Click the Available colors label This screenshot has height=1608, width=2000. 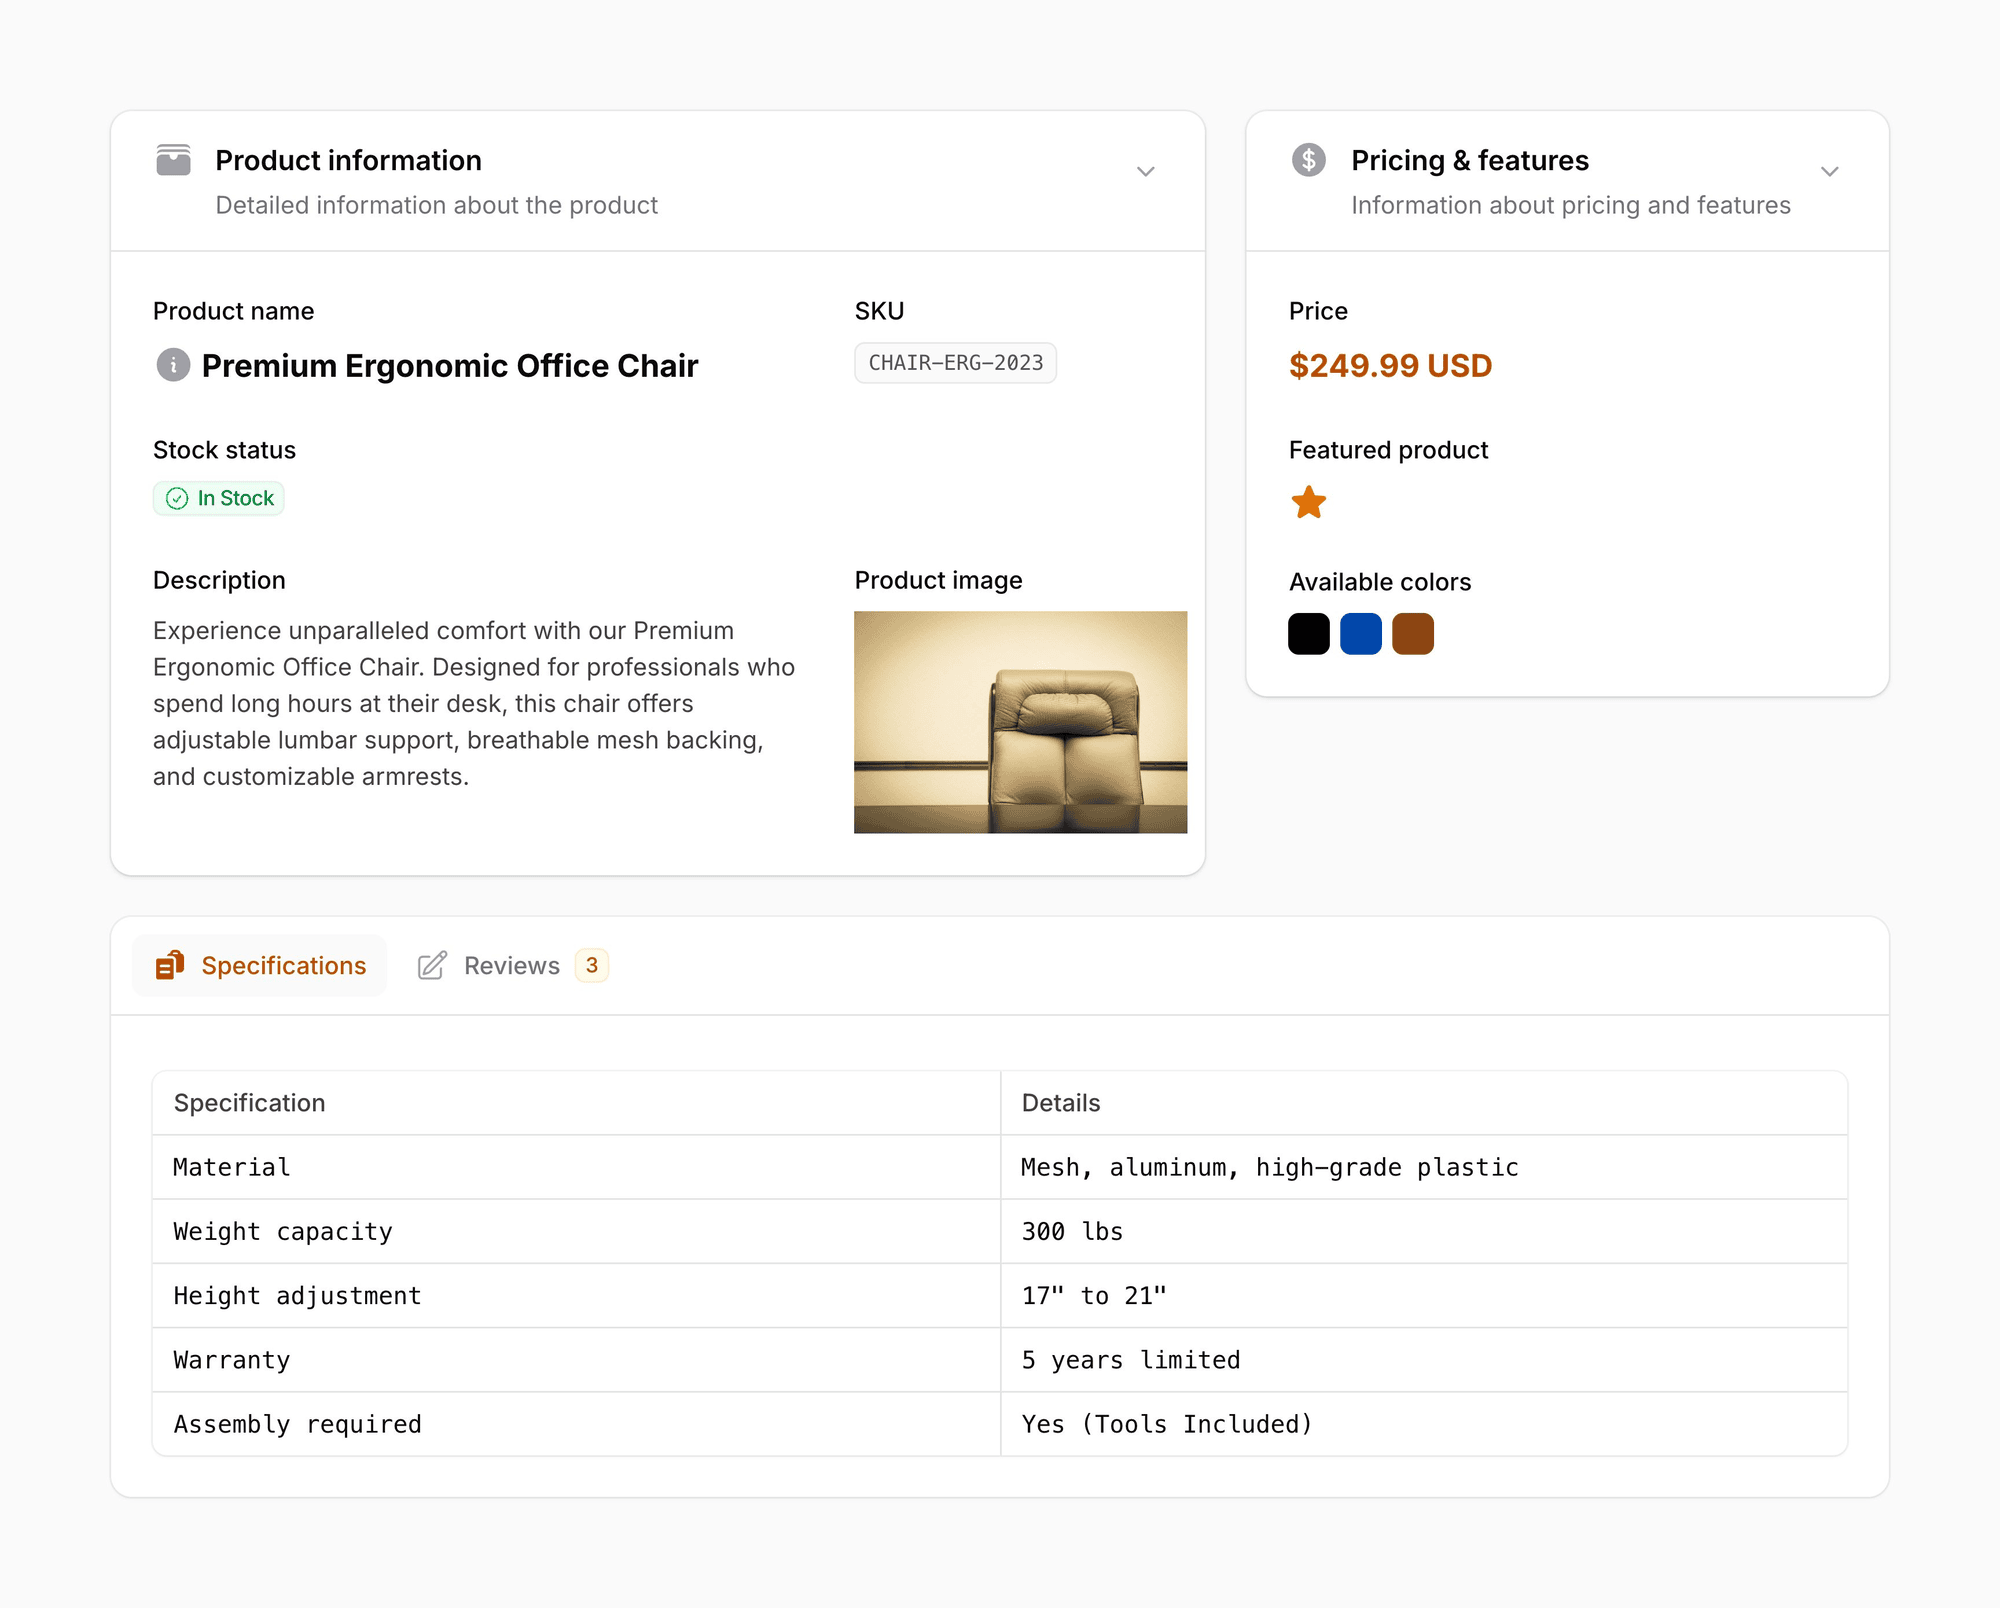1379,582
